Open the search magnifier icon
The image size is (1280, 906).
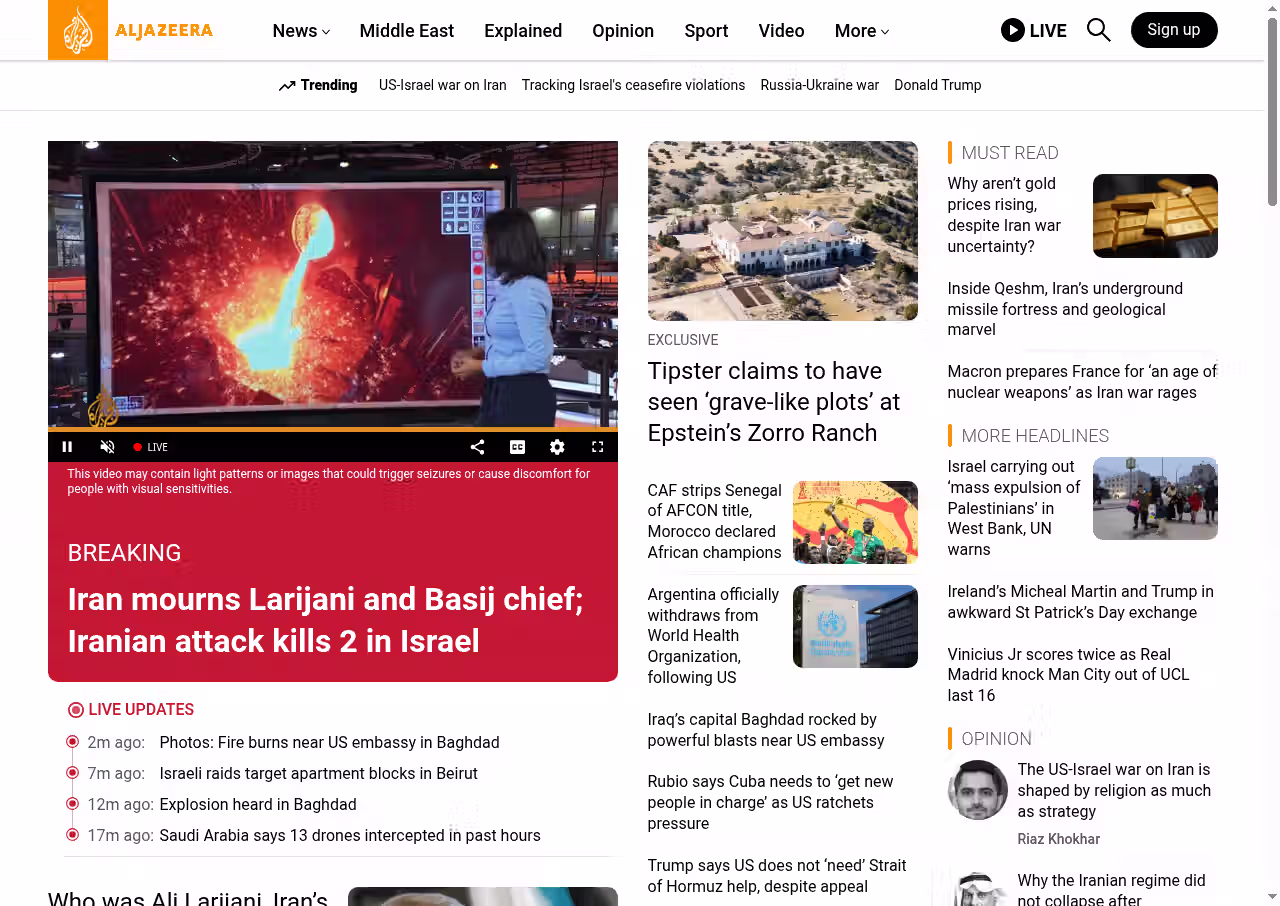(x=1098, y=30)
